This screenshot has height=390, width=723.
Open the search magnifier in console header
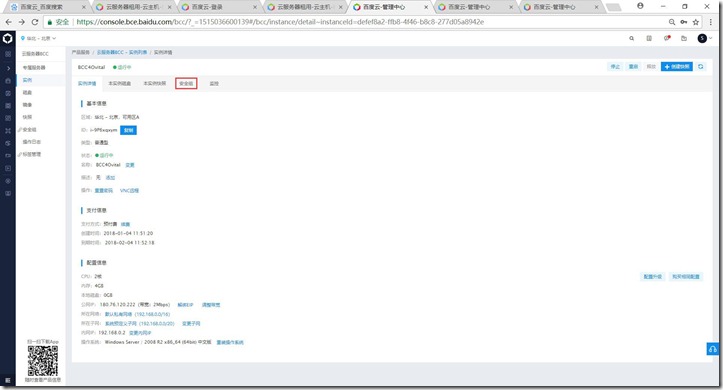(x=631, y=39)
